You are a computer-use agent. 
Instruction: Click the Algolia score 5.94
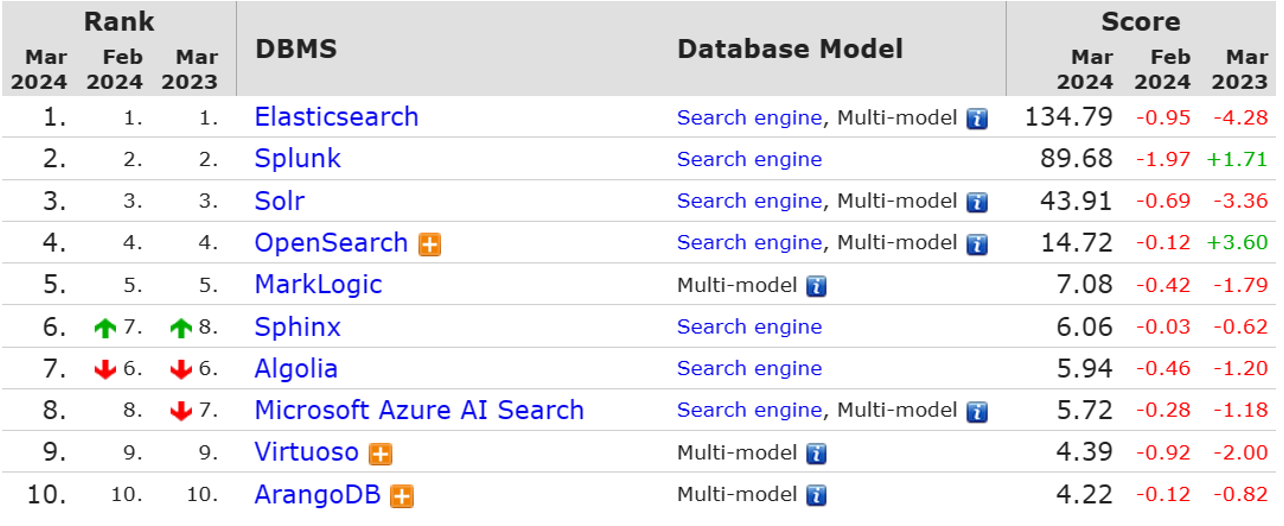click(1085, 369)
